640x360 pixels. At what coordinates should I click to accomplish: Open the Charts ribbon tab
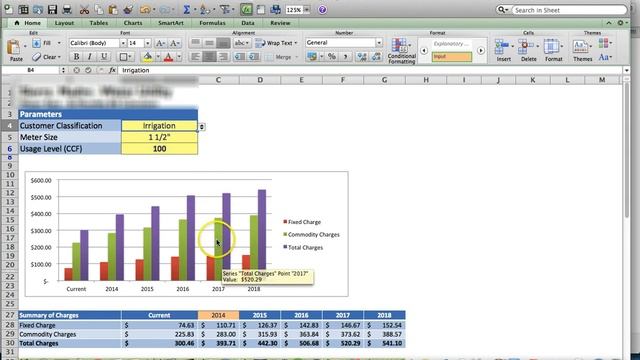point(133,23)
